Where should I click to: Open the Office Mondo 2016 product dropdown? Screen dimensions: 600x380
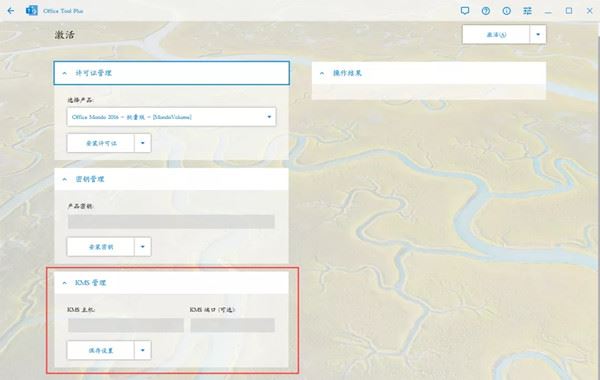pos(171,117)
